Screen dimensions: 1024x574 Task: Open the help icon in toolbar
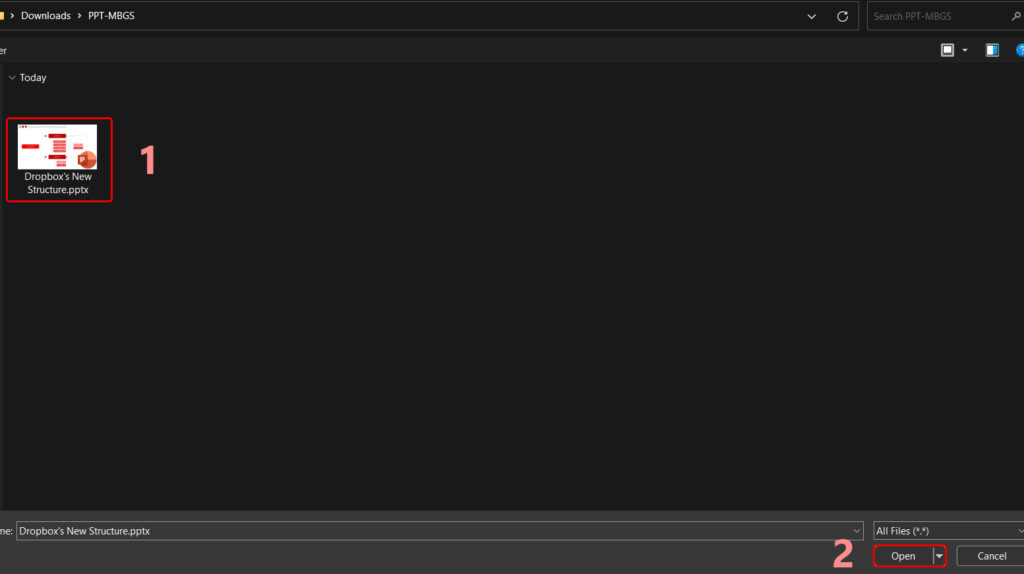1020,50
